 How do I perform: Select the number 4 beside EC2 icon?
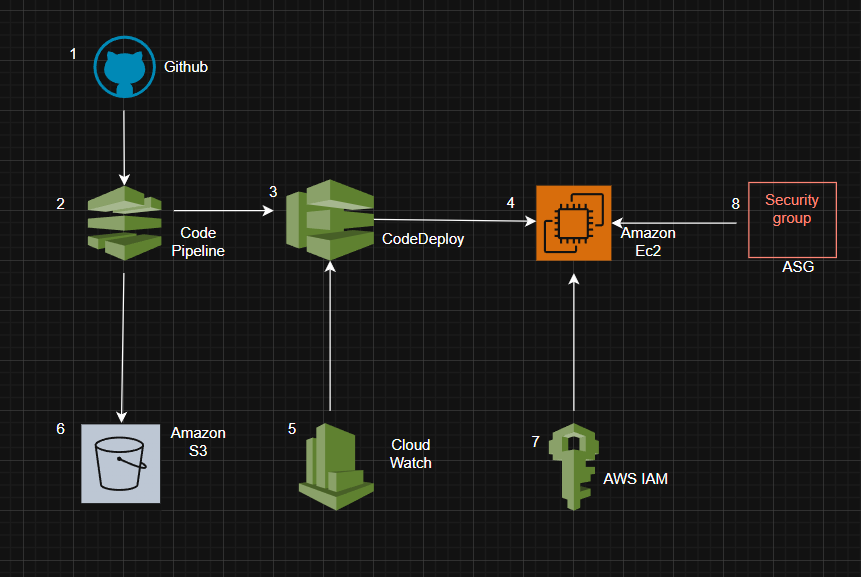[x=511, y=203]
